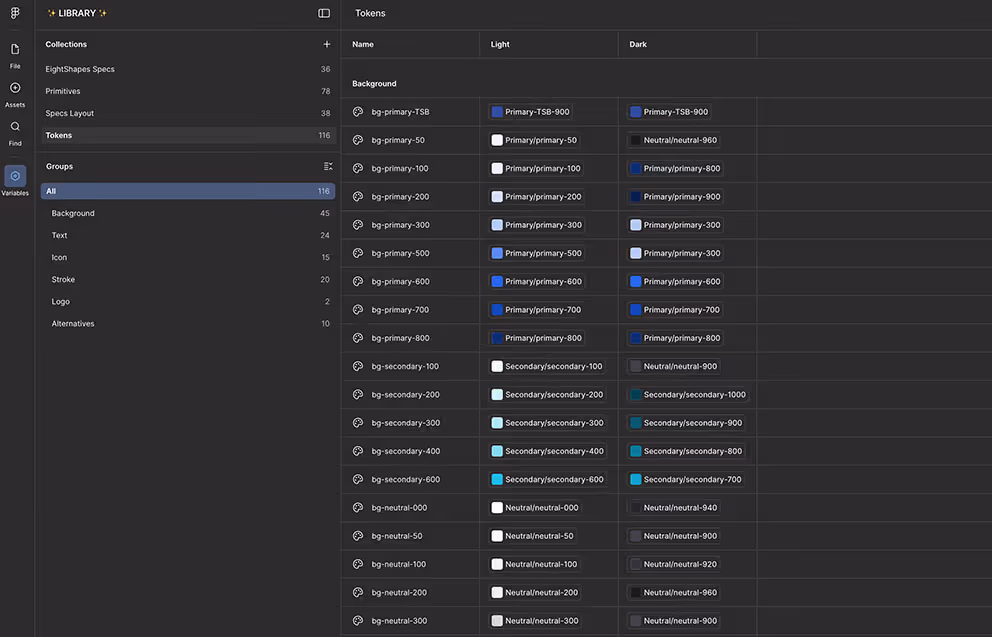Click Dark value Secondary/secondary-800
Viewport: 992px width, 637px height.
(686, 451)
